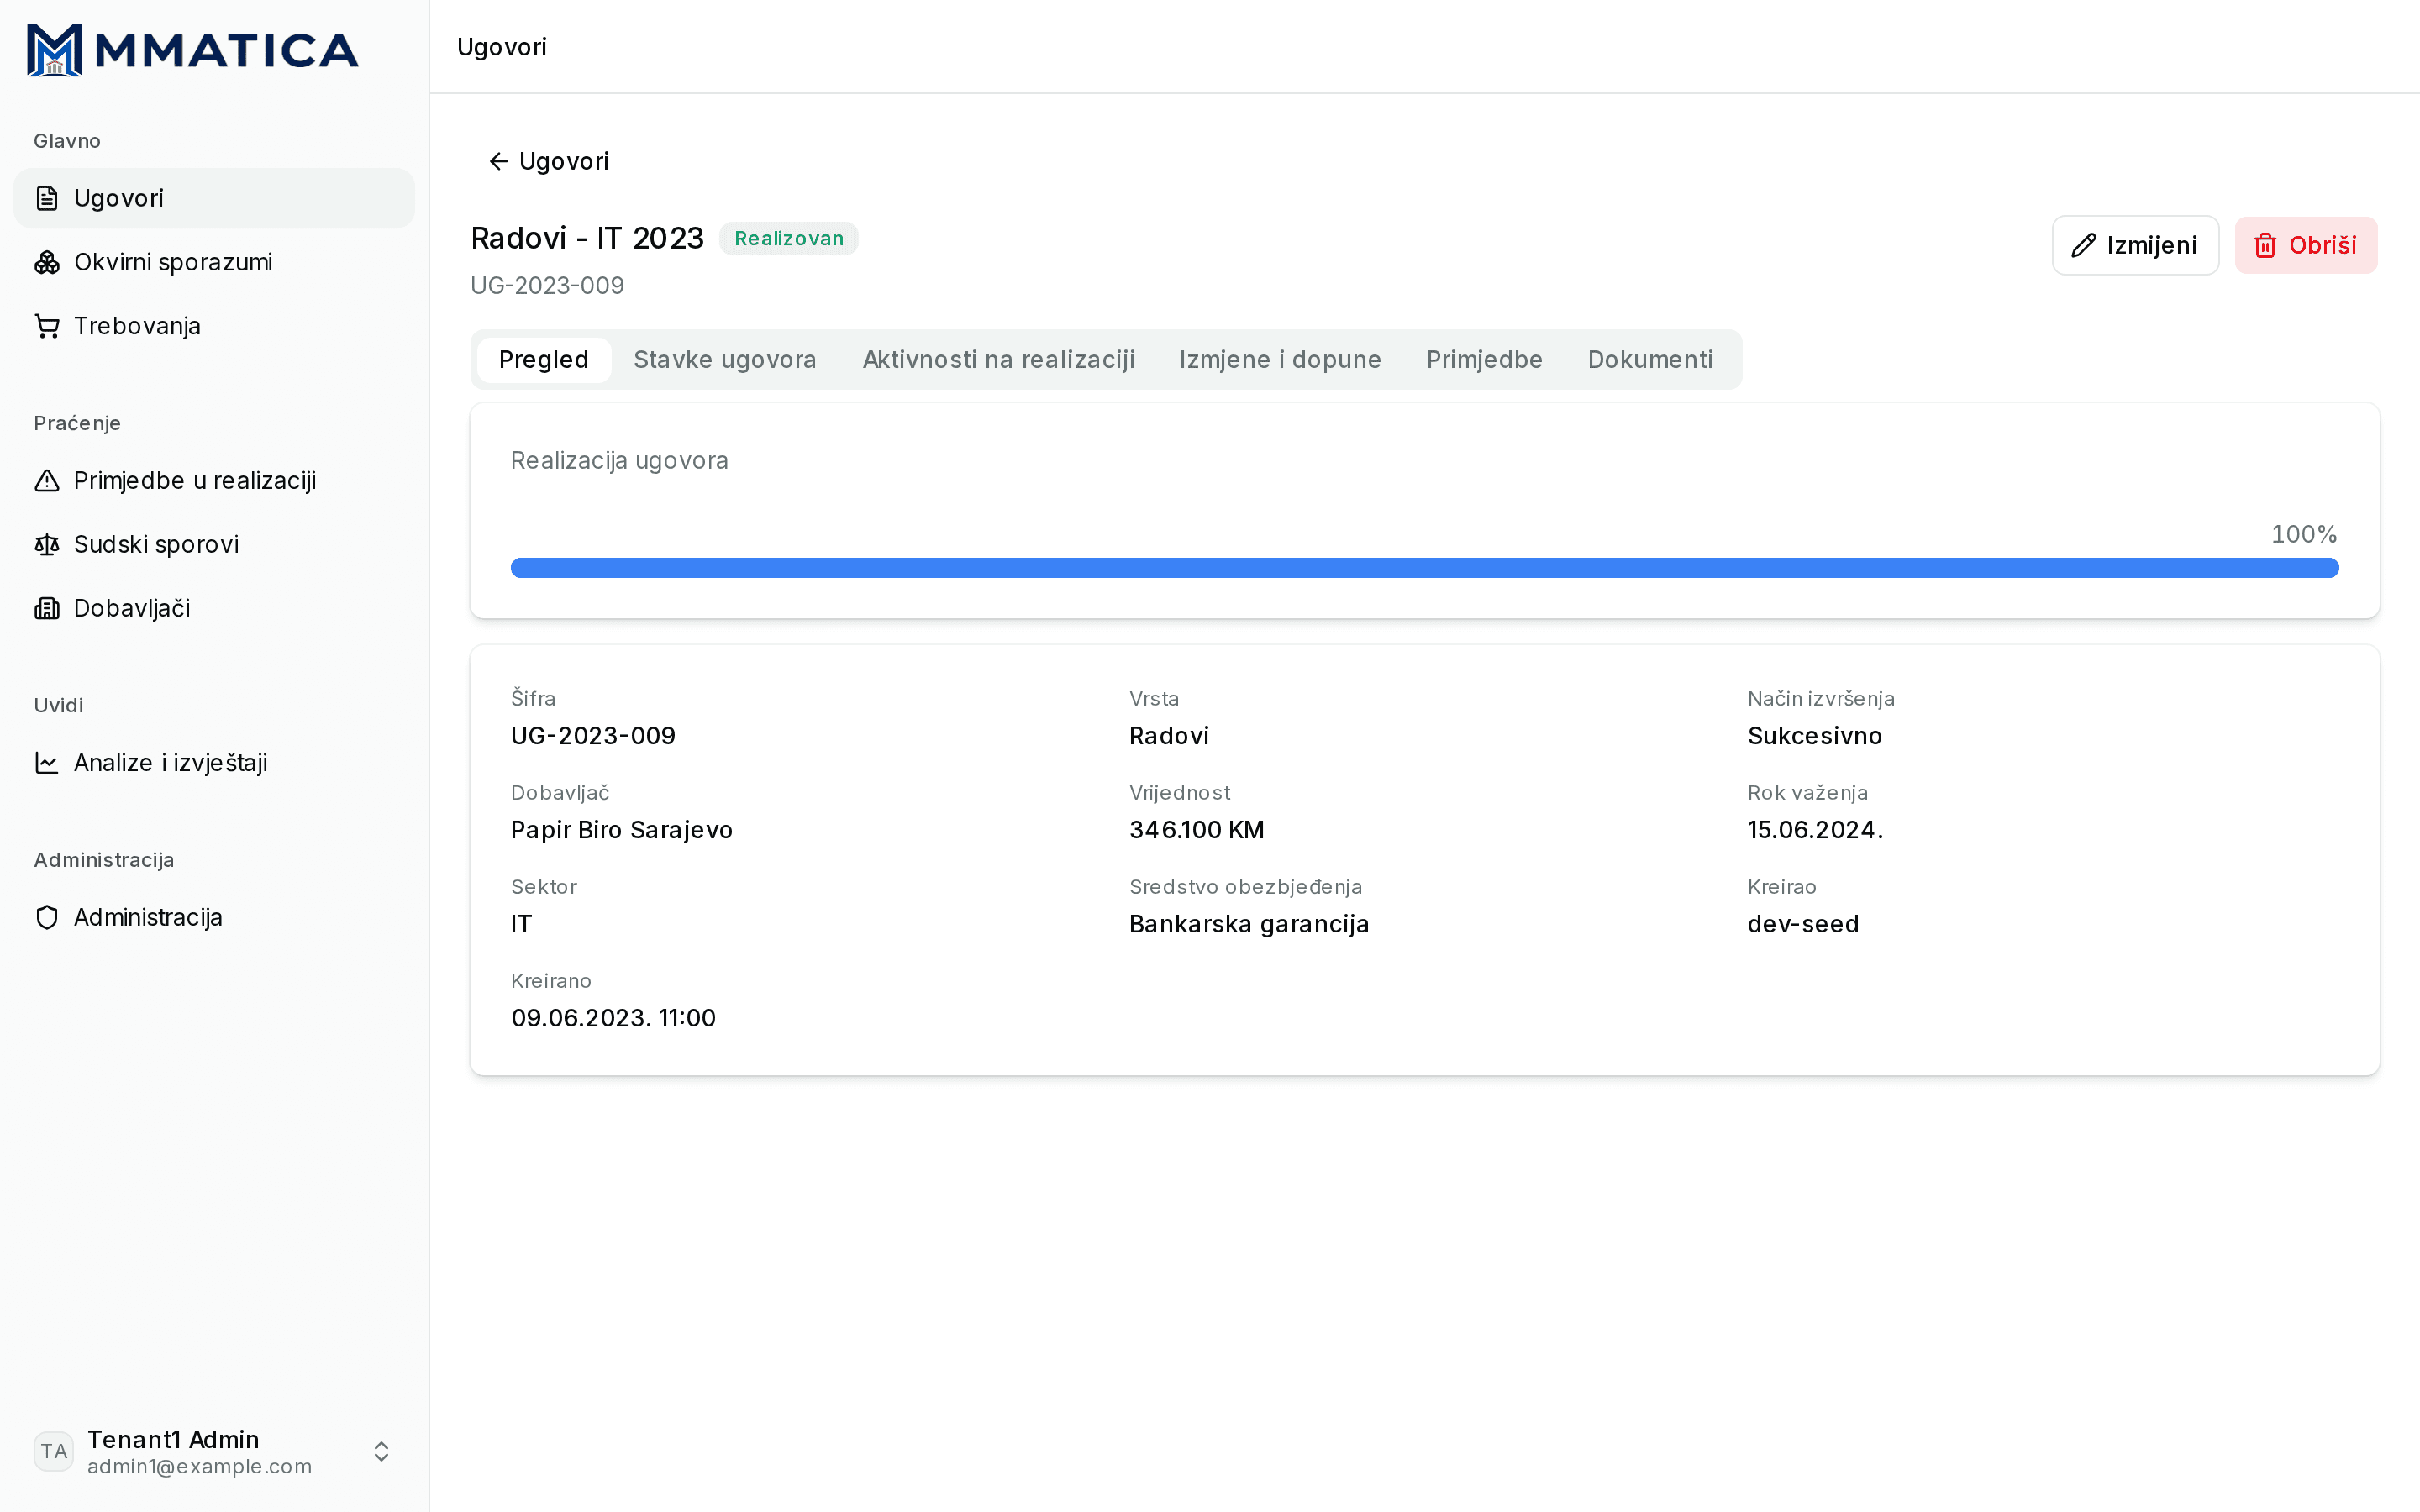Viewport: 2420px width, 1512px height.
Task: Click the Realizovan status badge
Action: pos(789,239)
